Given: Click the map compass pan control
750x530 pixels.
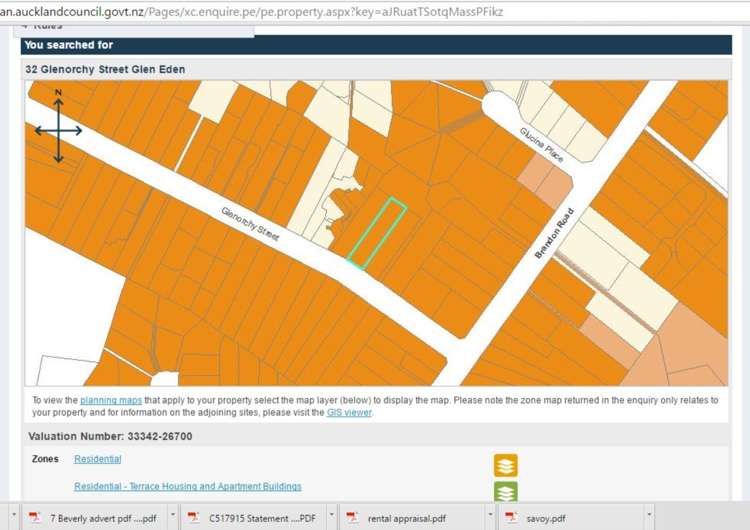Looking at the screenshot, I should pos(58,130).
